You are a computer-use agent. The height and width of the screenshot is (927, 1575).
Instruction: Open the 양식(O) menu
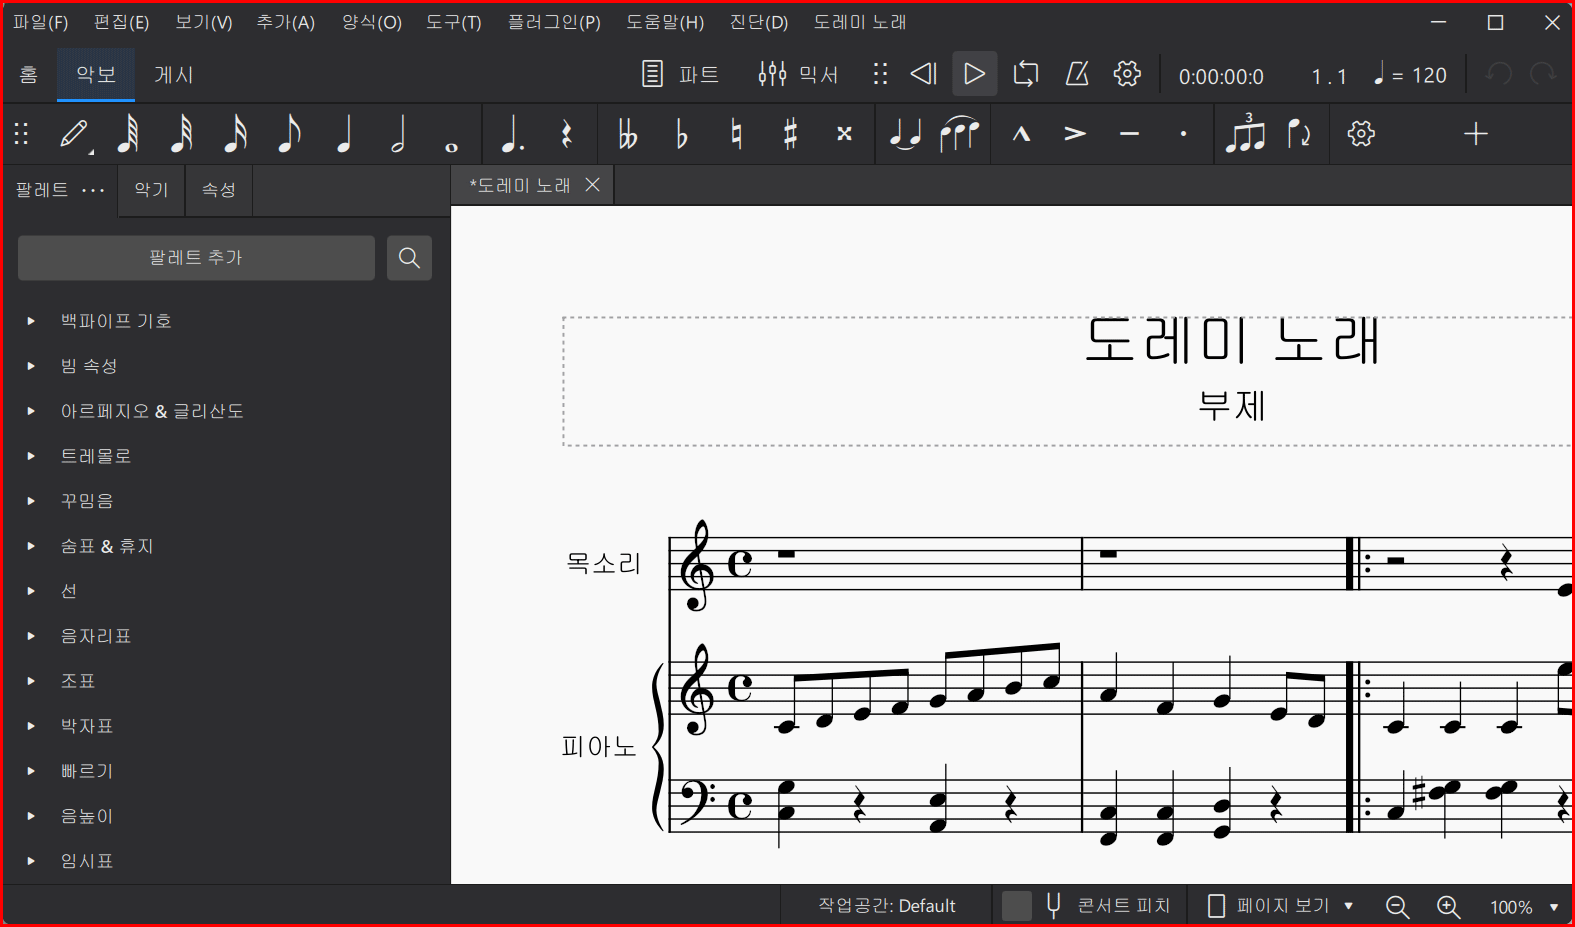tap(372, 22)
